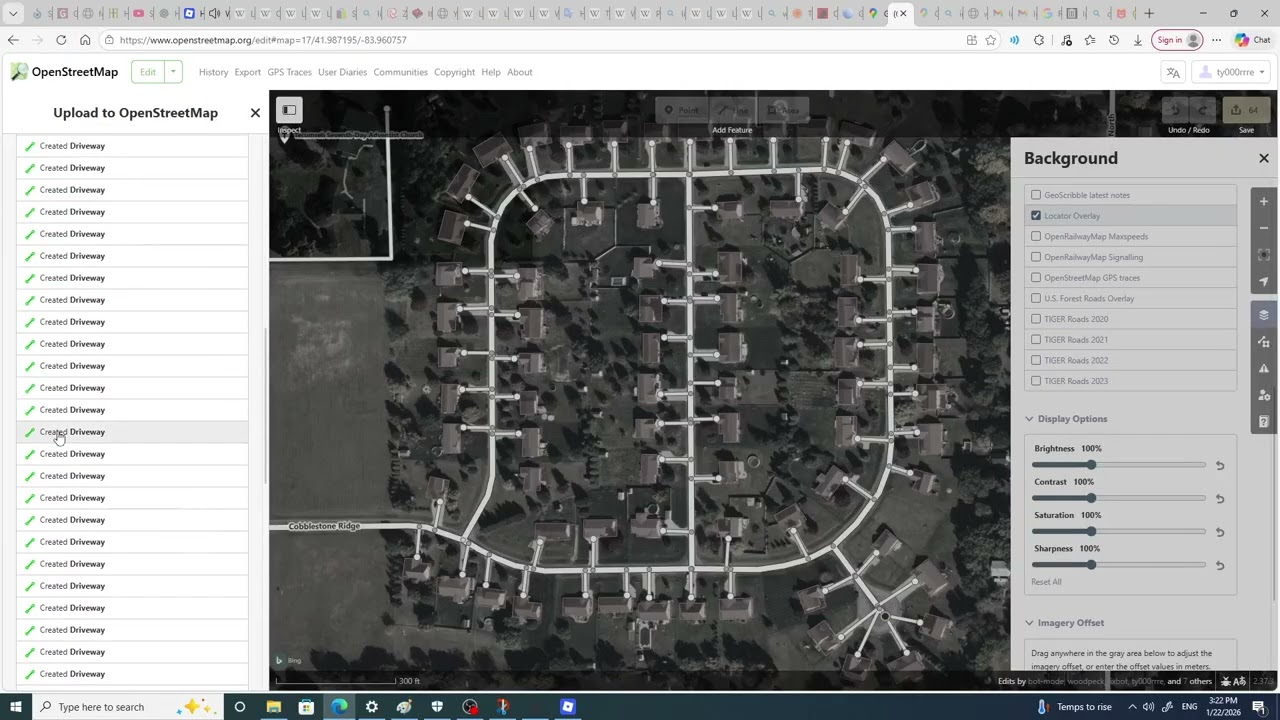Screen dimensions: 1280x720
Task: Enable OpenRailwayMap Maxspeeds overlay
Action: click(1036, 236)
